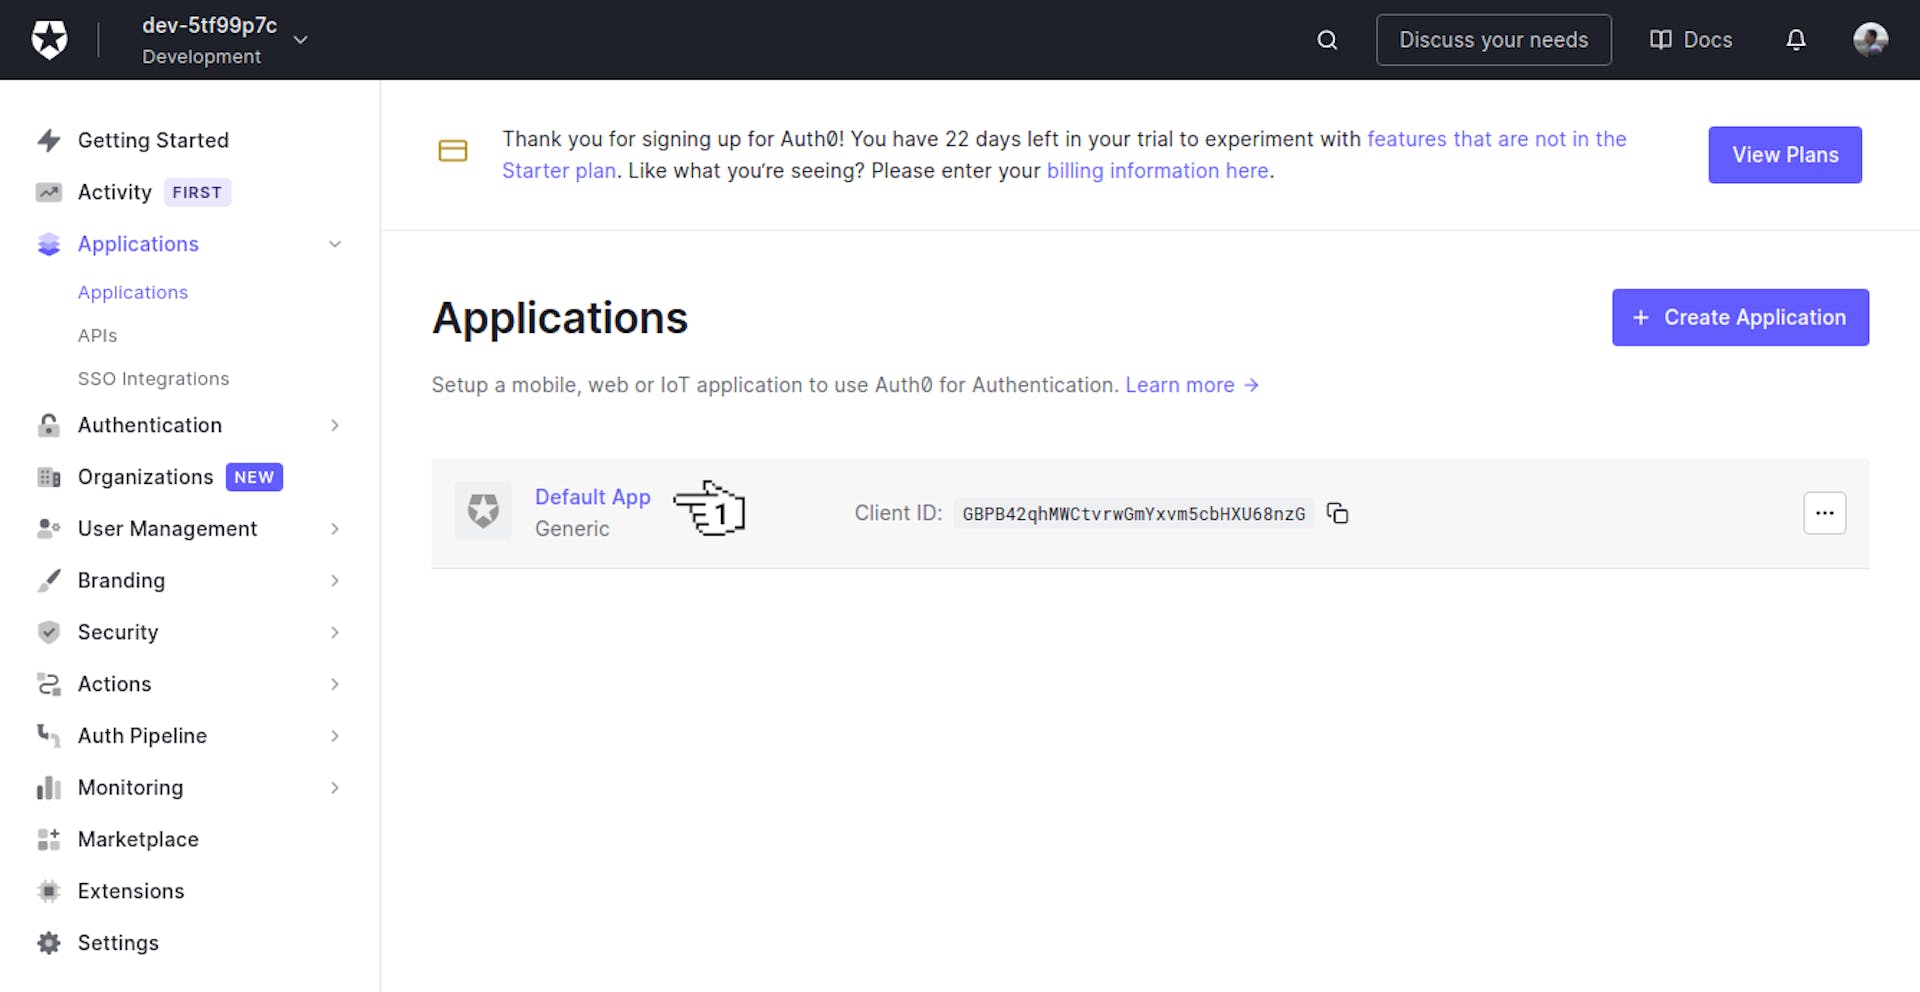Click the Getting Started lightning icon

49,140
